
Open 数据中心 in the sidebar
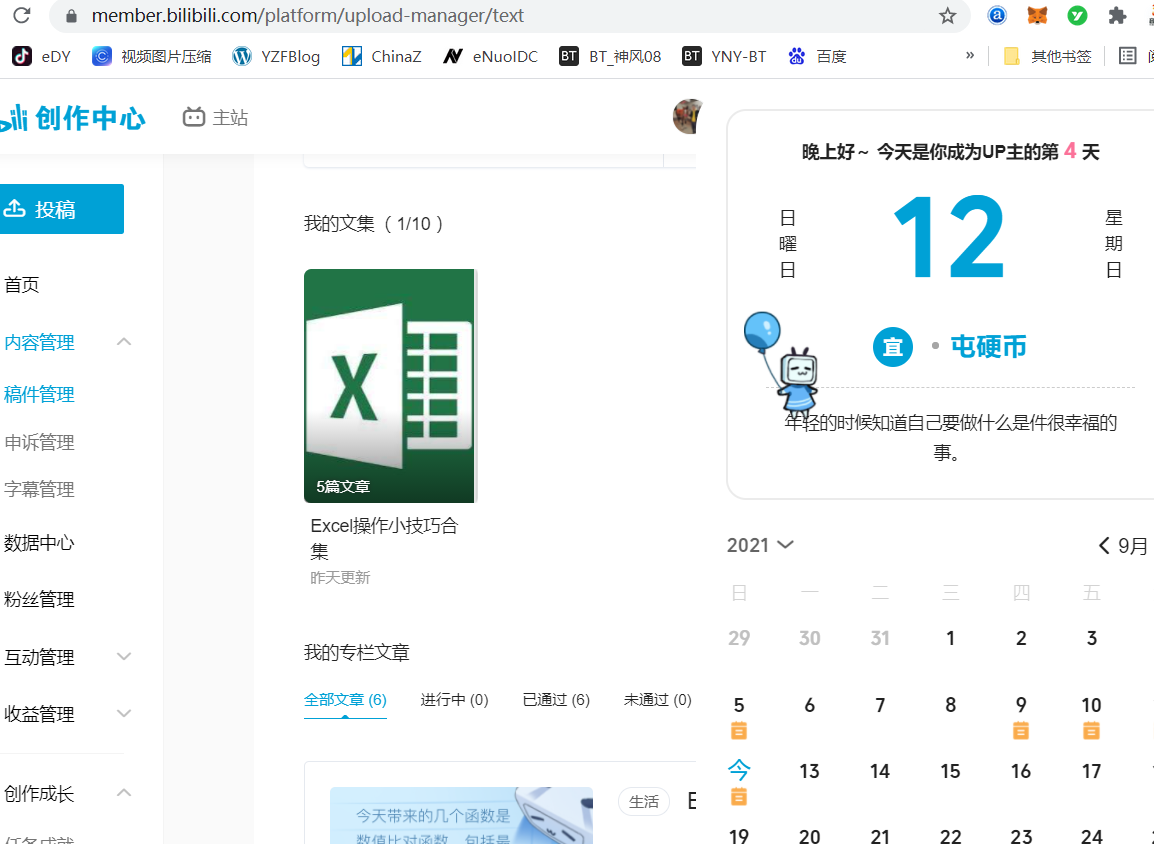point(39,543)
